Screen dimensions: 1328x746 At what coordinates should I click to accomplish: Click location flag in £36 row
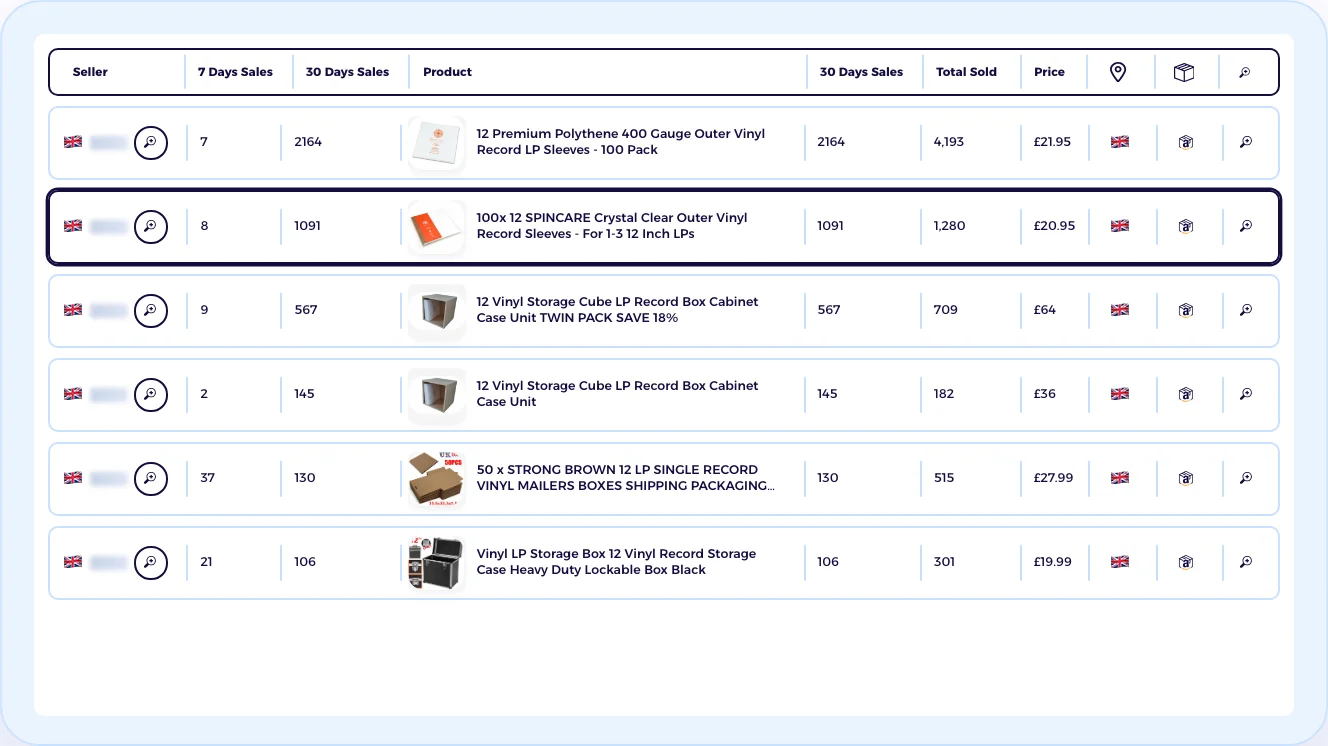[1120, 394]
